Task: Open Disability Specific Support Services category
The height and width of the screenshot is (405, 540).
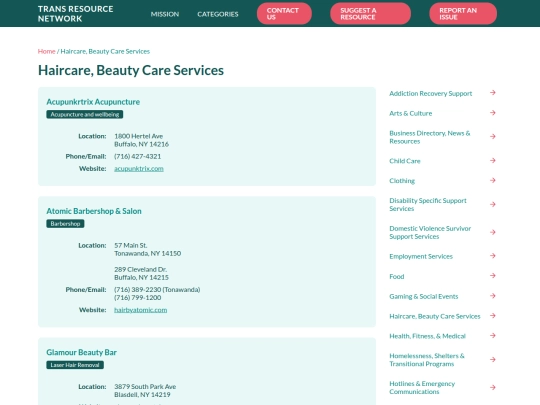Action: (428, 205)
